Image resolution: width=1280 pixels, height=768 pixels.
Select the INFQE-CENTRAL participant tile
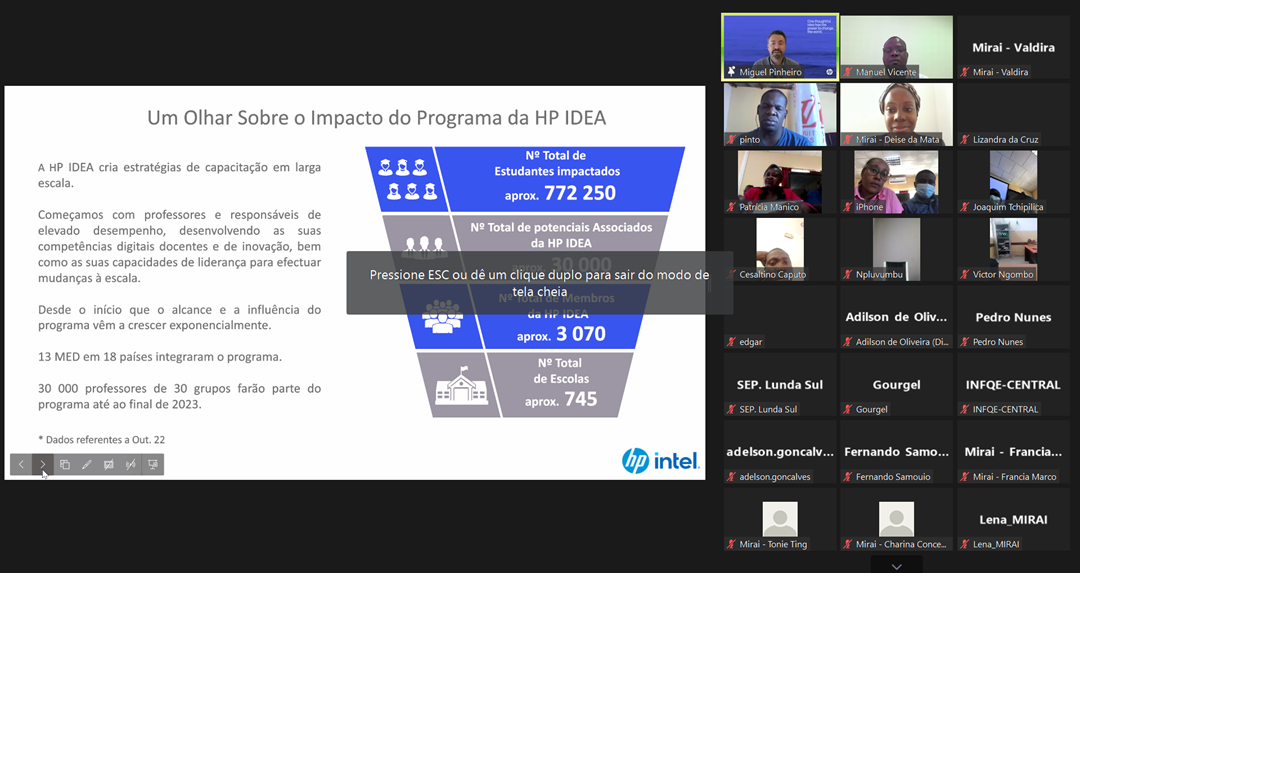1013,384
